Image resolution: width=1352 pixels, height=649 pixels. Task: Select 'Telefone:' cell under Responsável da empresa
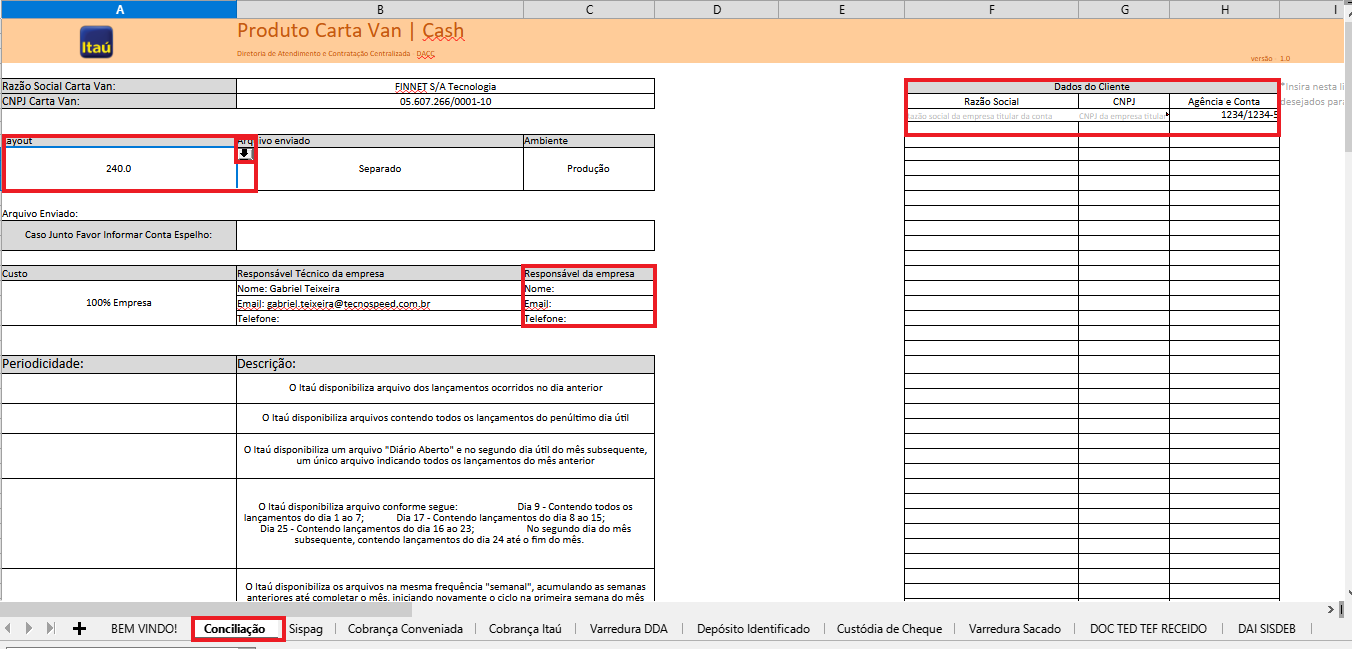589,318
